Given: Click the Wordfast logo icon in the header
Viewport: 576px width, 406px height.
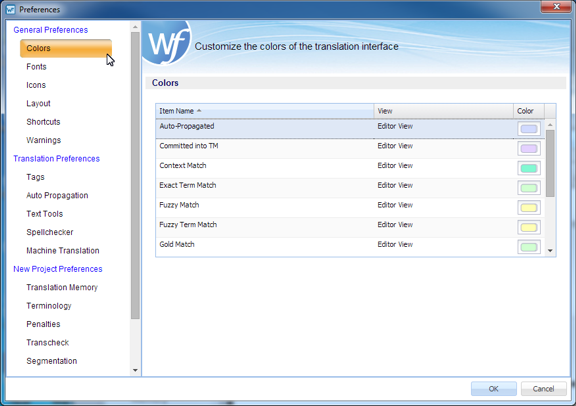Looking at the screenshot, I should 167,43.
